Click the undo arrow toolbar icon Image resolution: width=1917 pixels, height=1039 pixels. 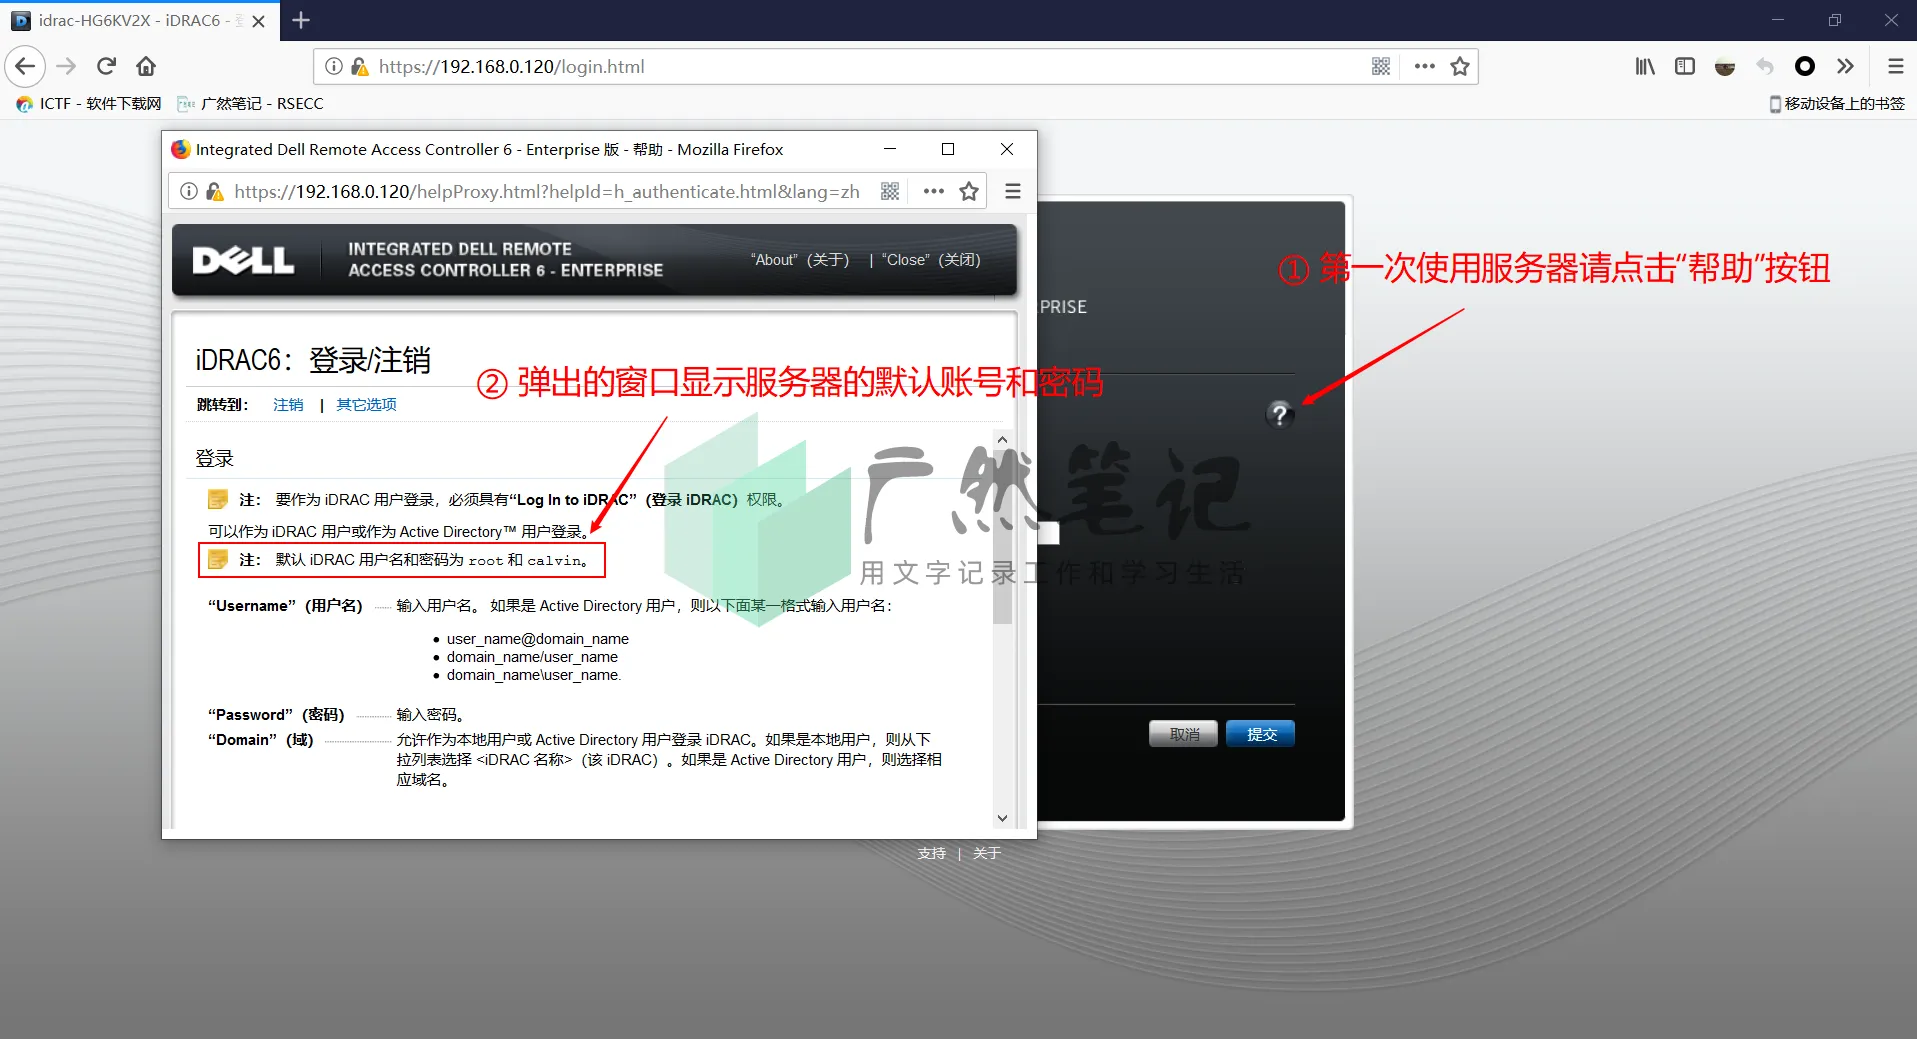1765,66
